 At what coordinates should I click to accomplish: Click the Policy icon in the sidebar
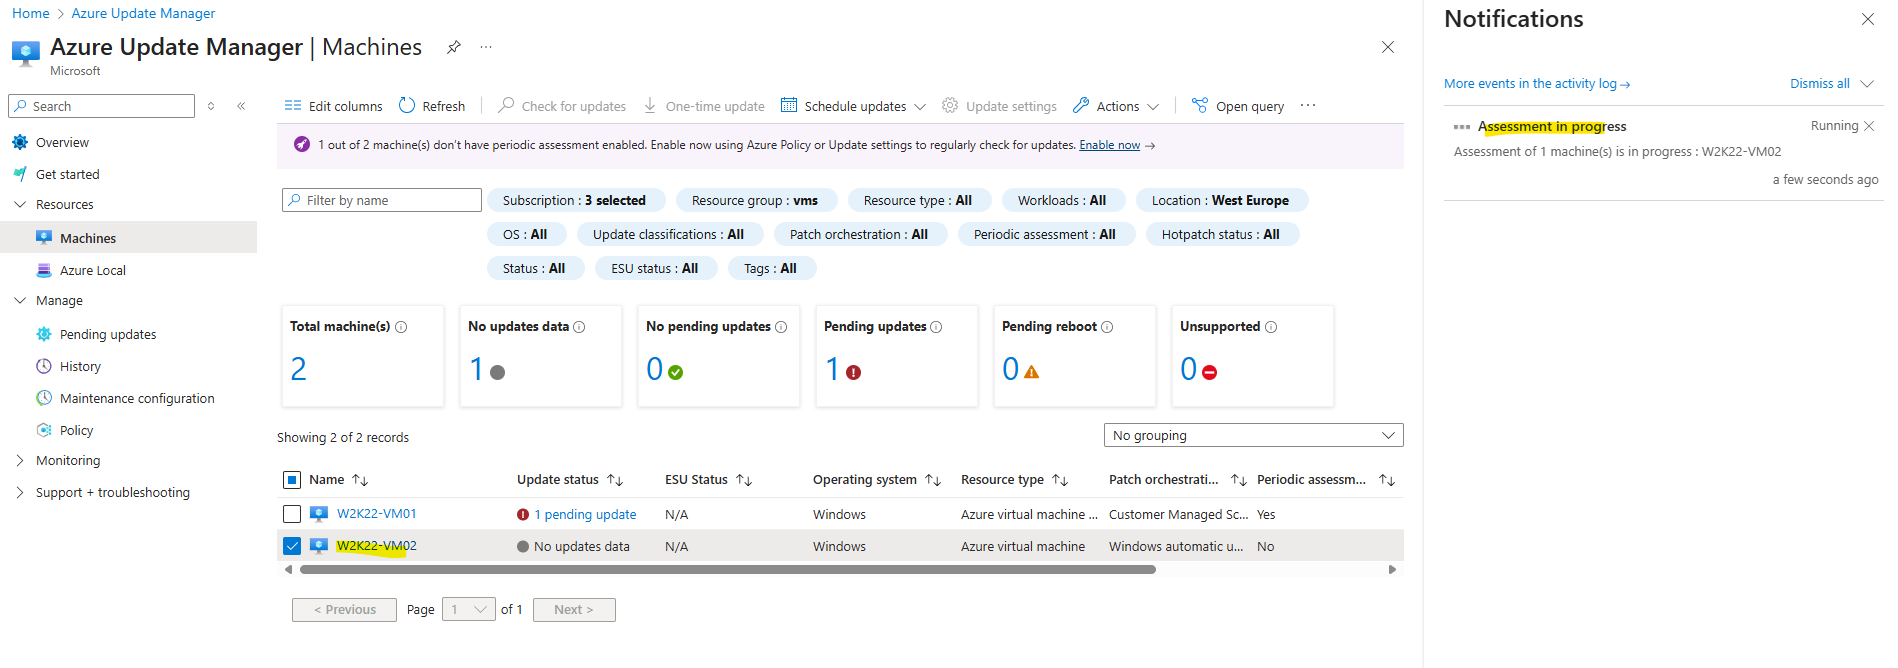[x=44, y=430]
